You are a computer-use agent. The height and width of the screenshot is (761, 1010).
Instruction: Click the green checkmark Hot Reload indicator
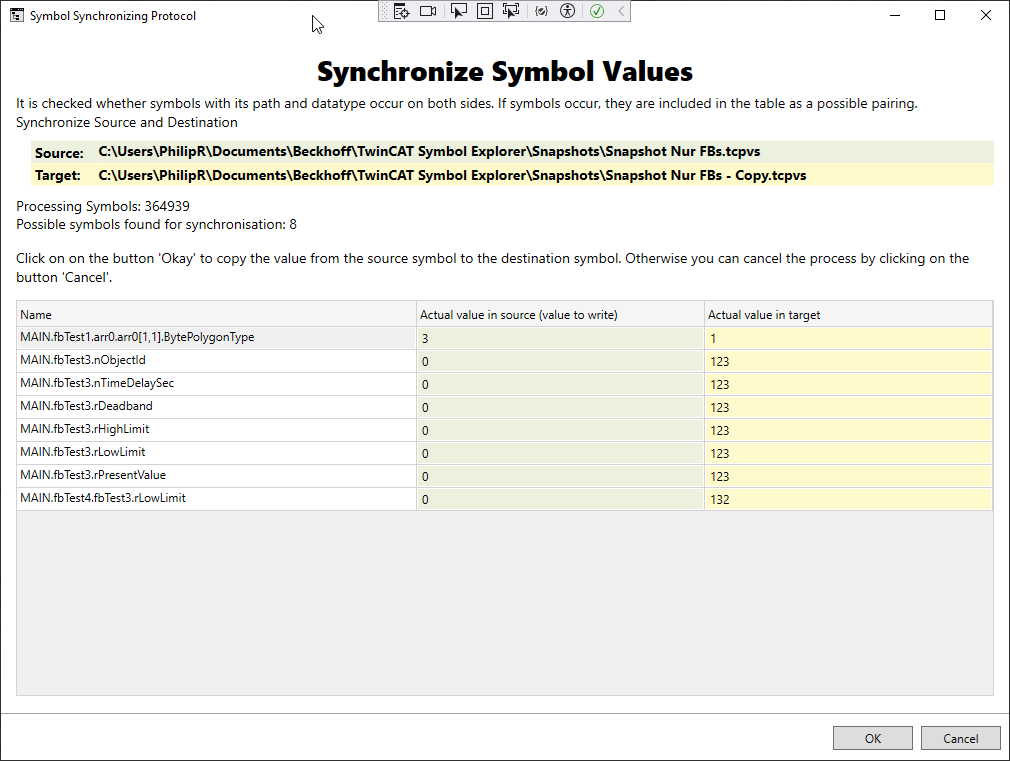click(x=597, y=11)
